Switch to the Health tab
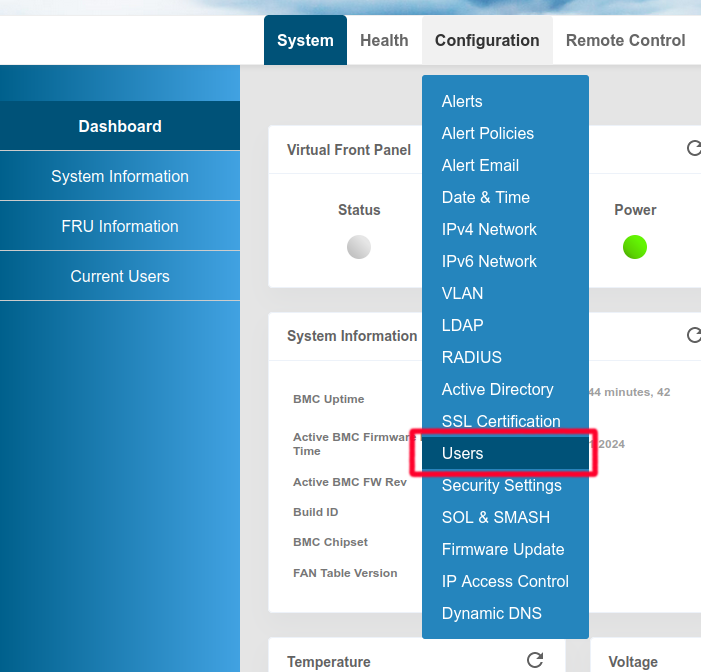The width and height of the screenshot is (701, 672). click(384, 41)
